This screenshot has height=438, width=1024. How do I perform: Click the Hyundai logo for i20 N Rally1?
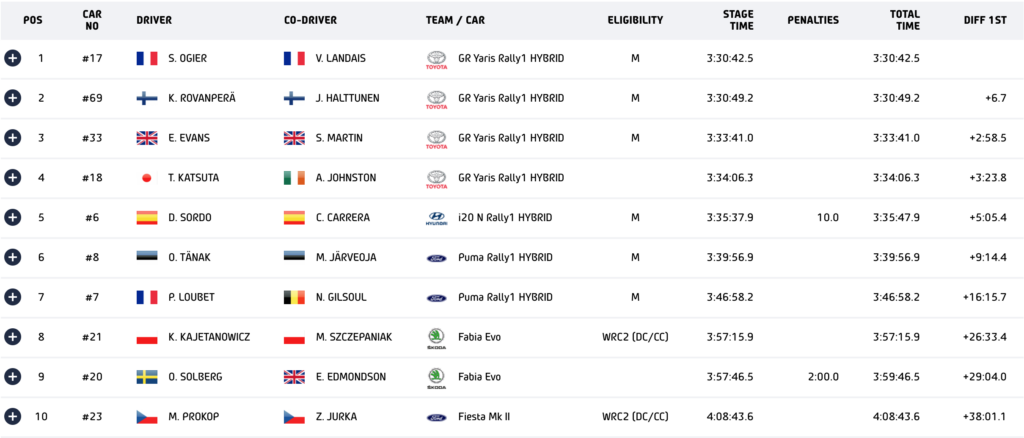(436, 218)
